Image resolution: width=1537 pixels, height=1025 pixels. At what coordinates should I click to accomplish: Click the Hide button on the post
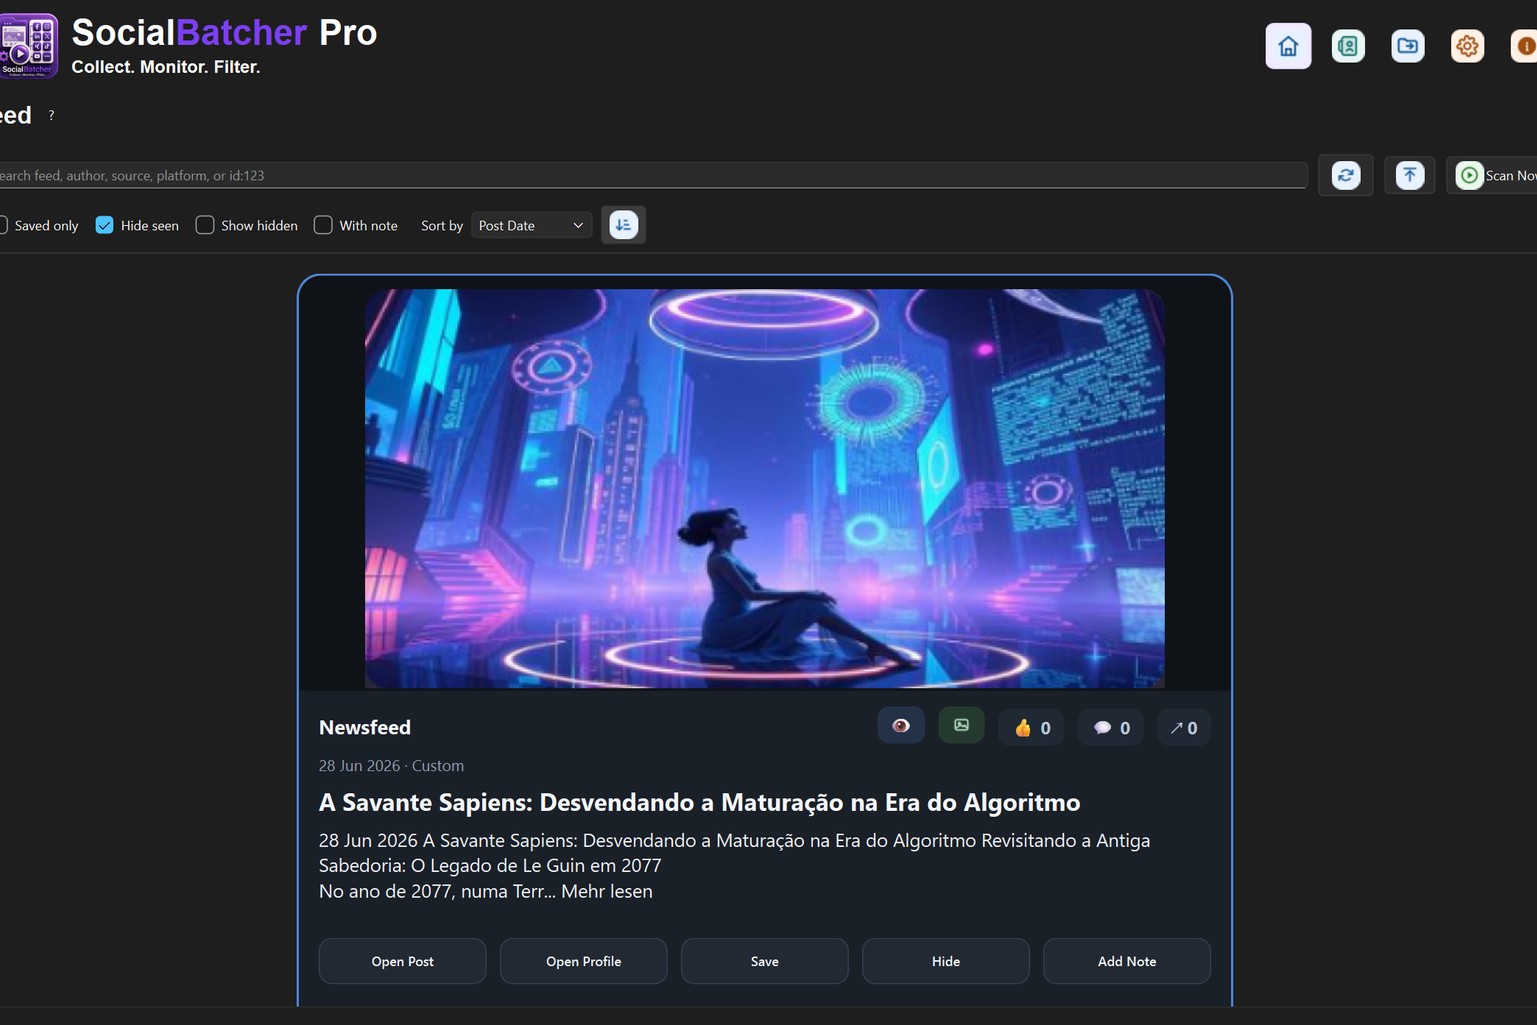(x=946, y=961)
